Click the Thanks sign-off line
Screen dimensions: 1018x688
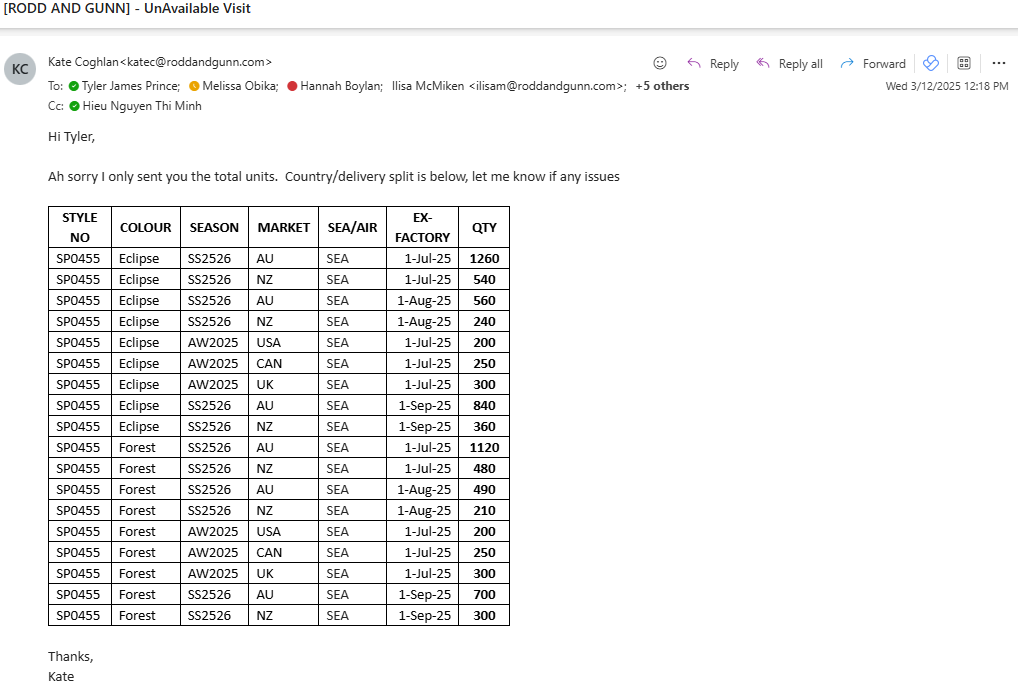[71, 656]
